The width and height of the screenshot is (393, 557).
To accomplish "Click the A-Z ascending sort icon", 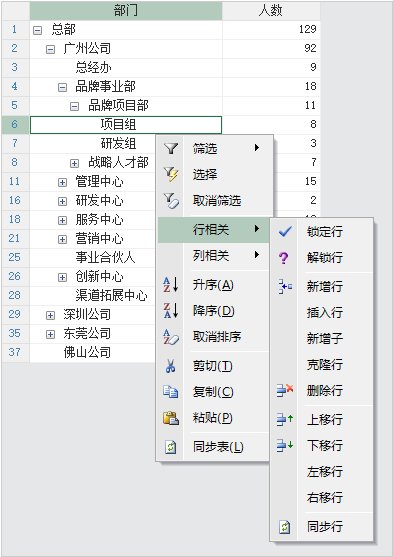I will [171, 285].
